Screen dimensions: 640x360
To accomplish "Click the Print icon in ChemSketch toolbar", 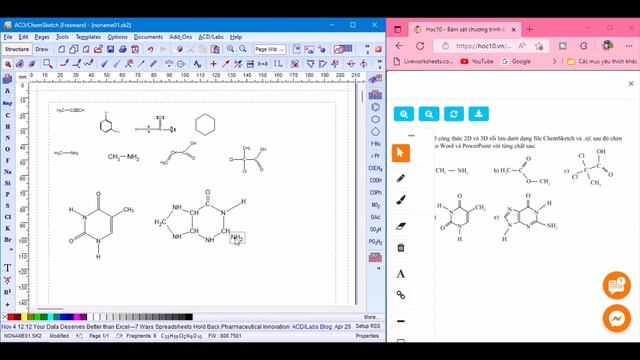I will click(122, 49).
